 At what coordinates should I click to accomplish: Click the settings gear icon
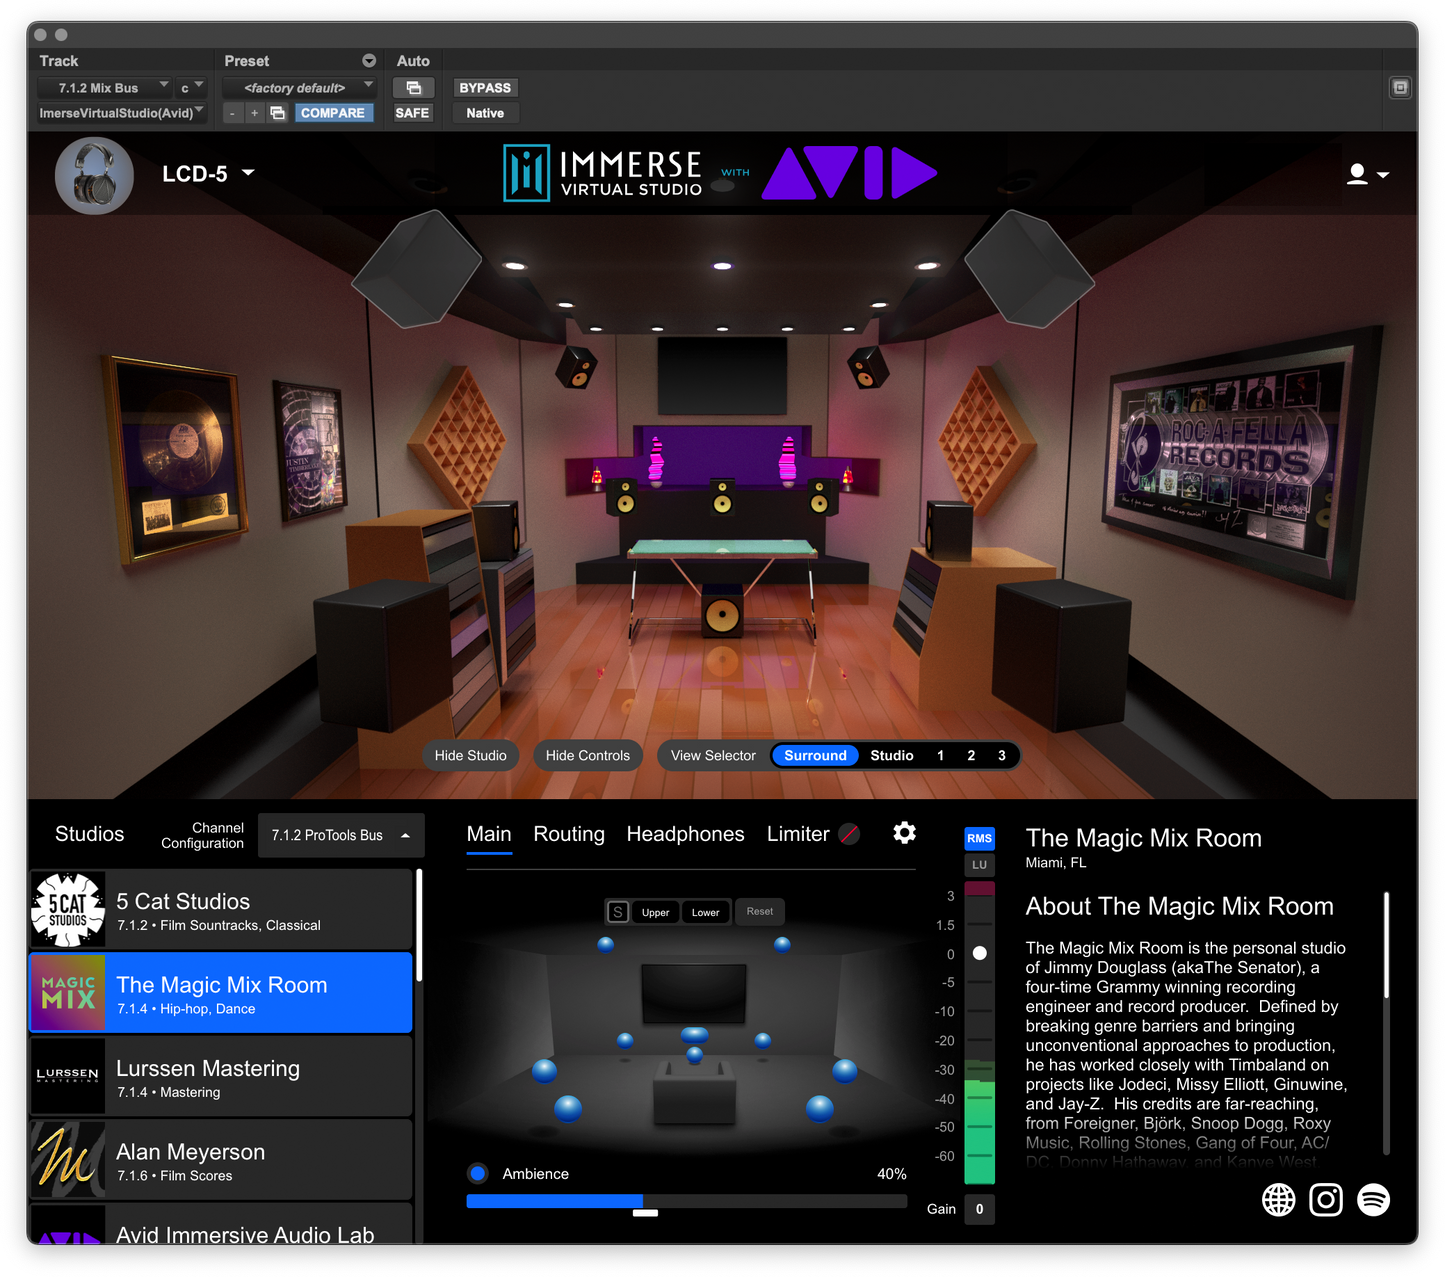(904, 833)
